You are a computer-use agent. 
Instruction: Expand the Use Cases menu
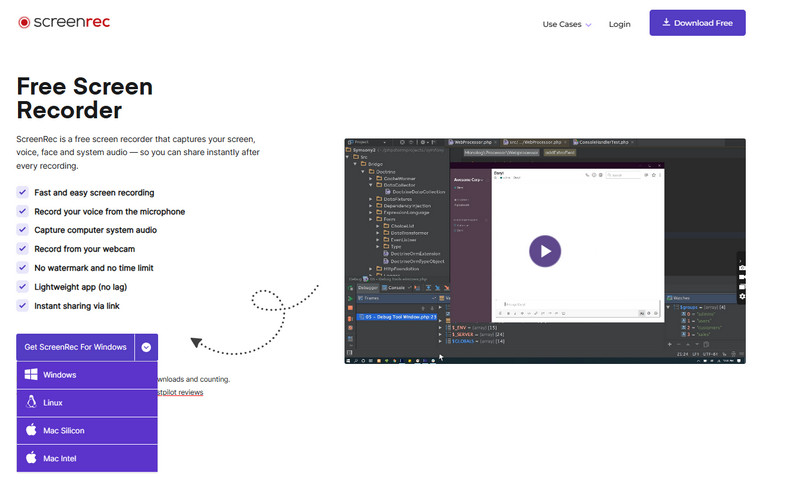coord(567,24)
